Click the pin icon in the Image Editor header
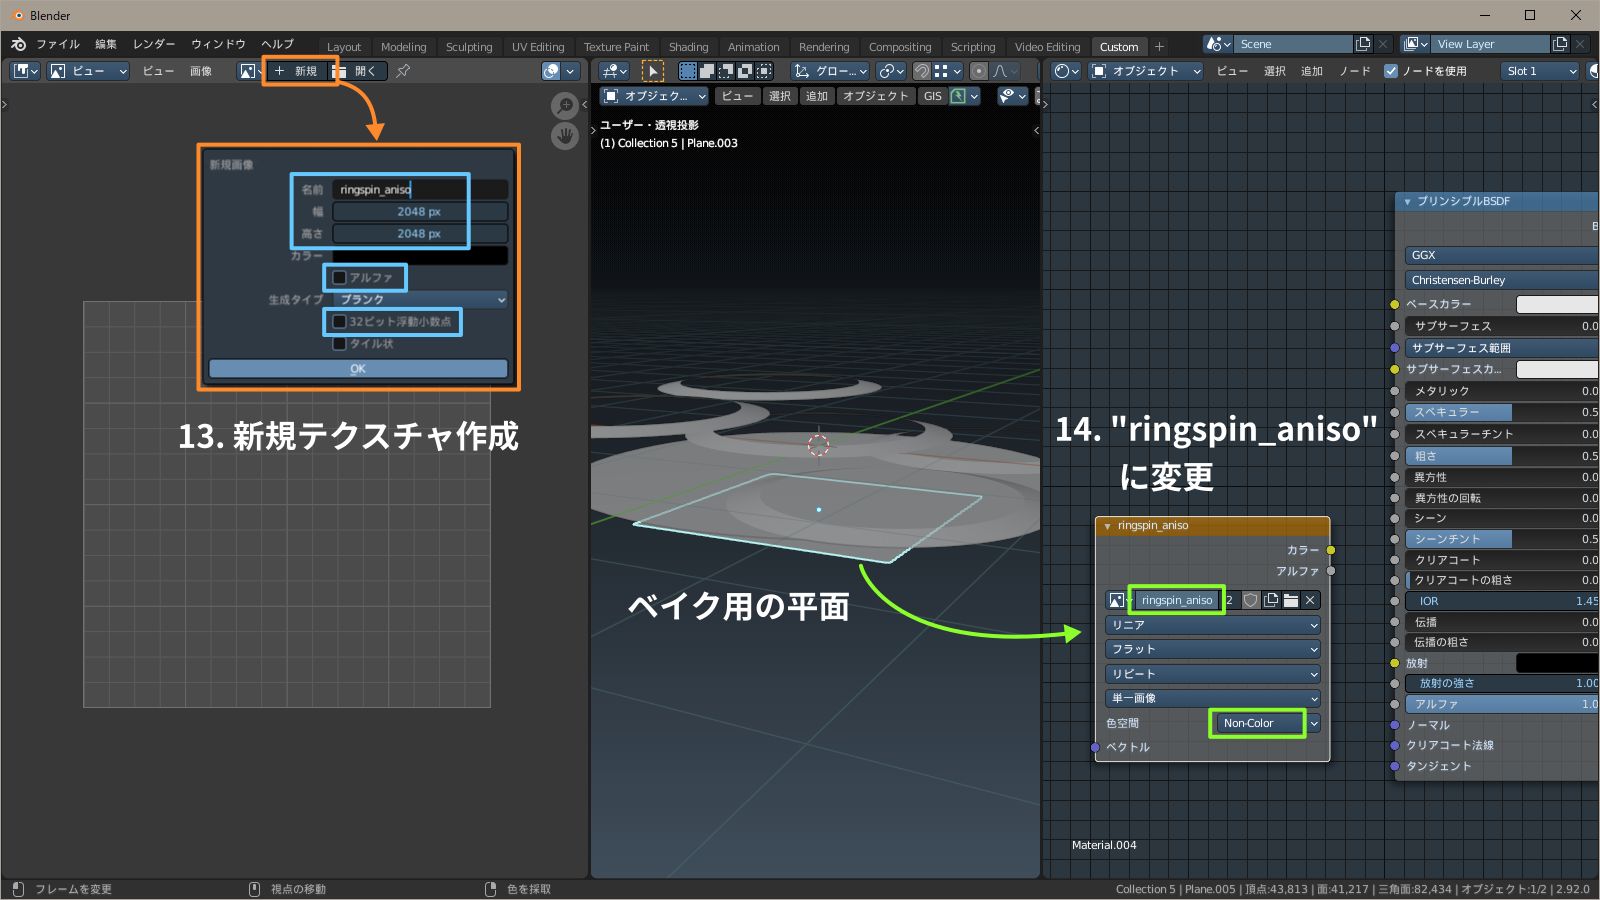1600x900 pixels. 403,70
